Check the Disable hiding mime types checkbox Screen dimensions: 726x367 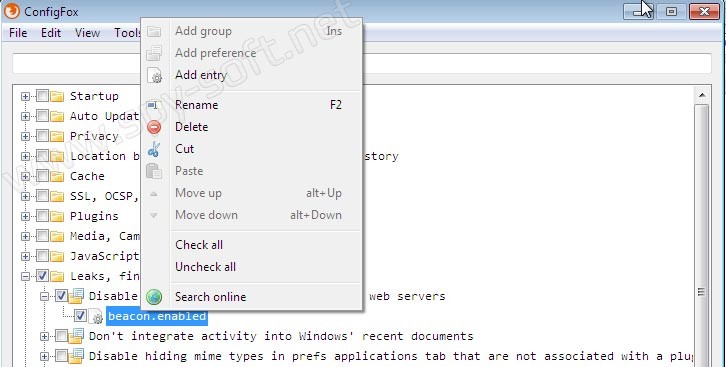tap(61, 356)
